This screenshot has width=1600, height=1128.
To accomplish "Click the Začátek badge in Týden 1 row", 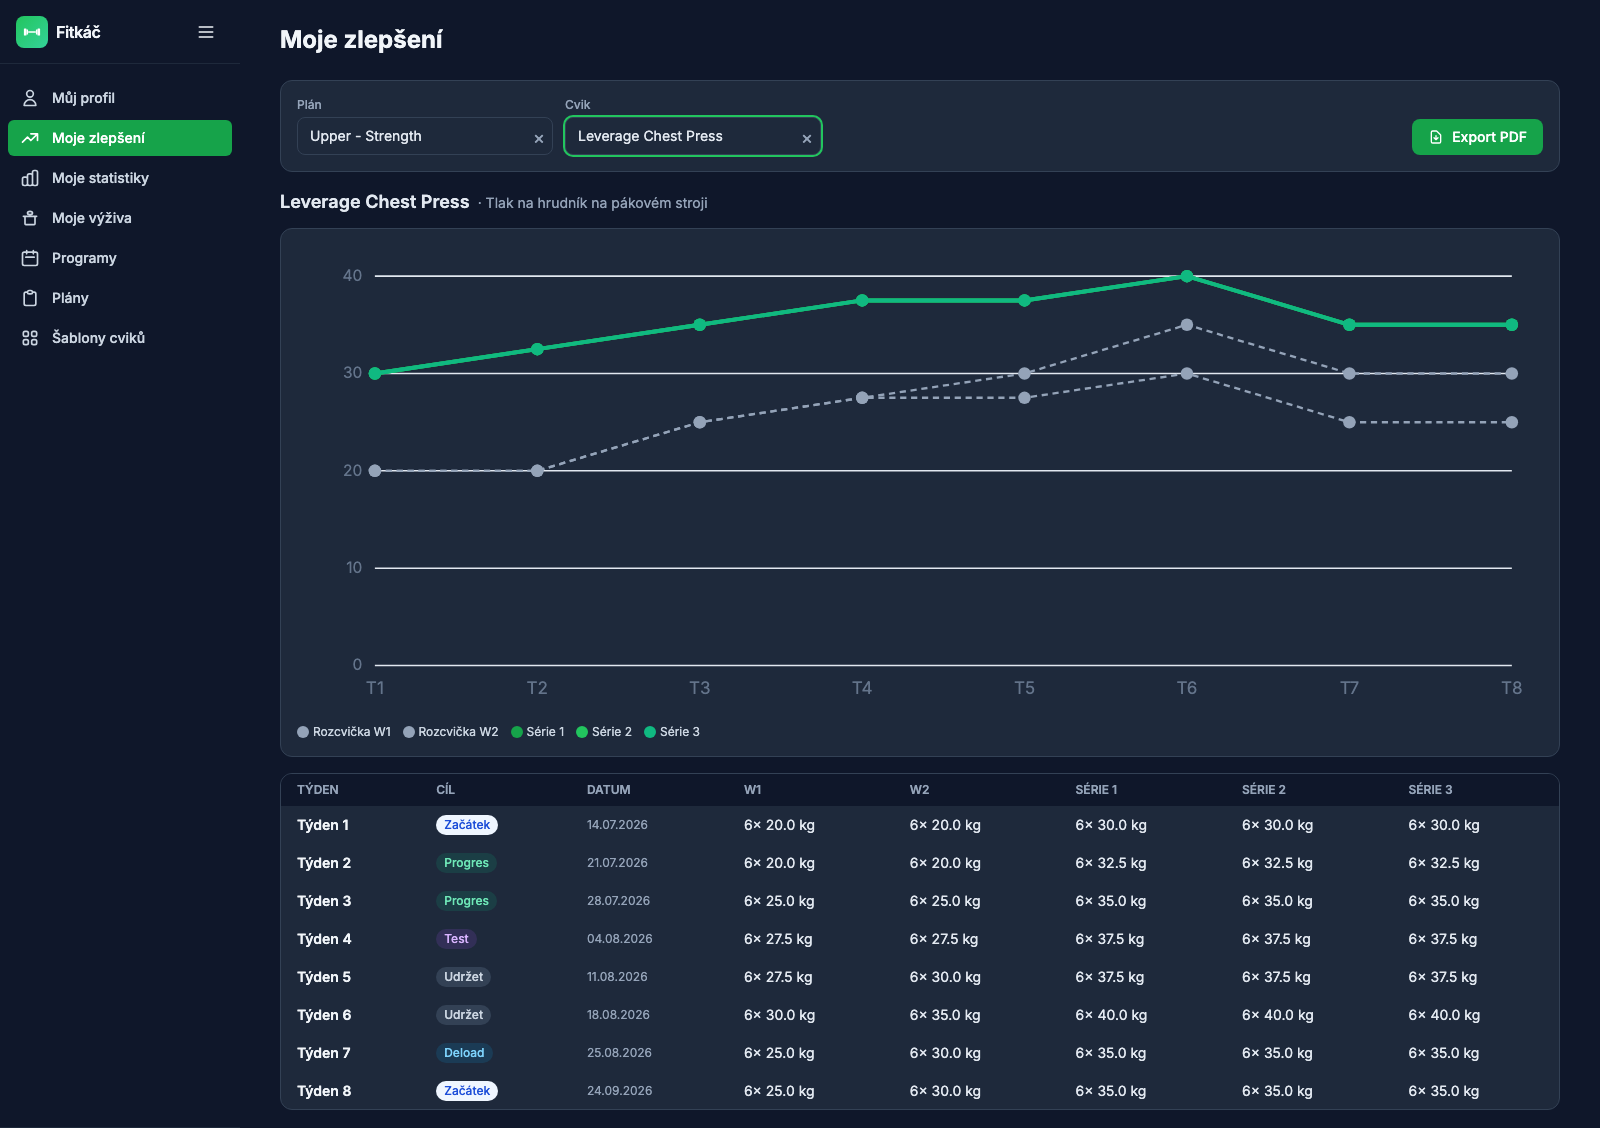I will pyautogui.click(x=467, y=825).
